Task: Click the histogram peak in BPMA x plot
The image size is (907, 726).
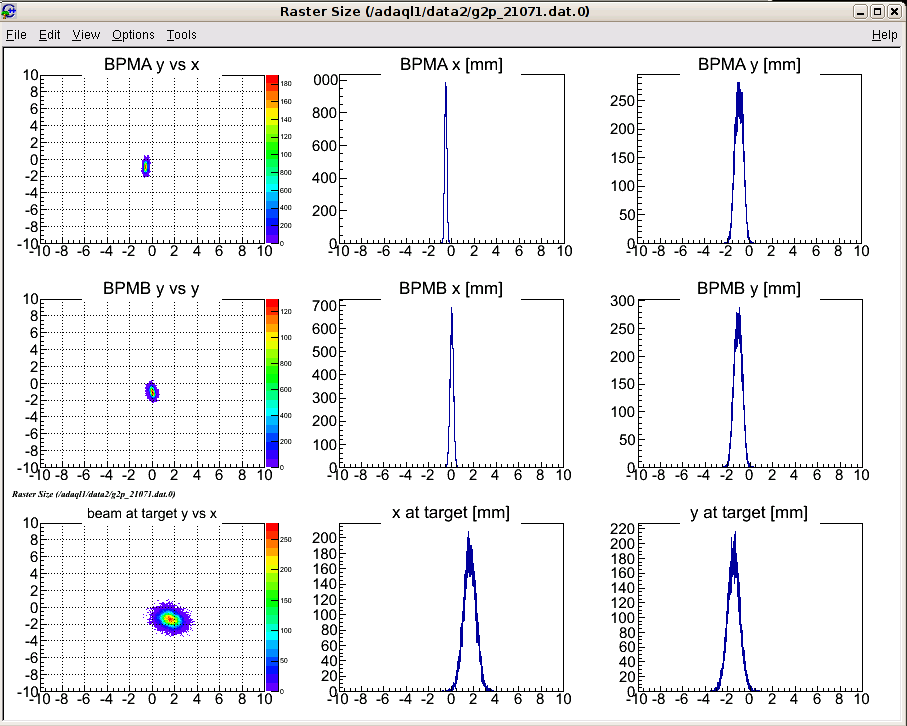Action: [445, 84]
